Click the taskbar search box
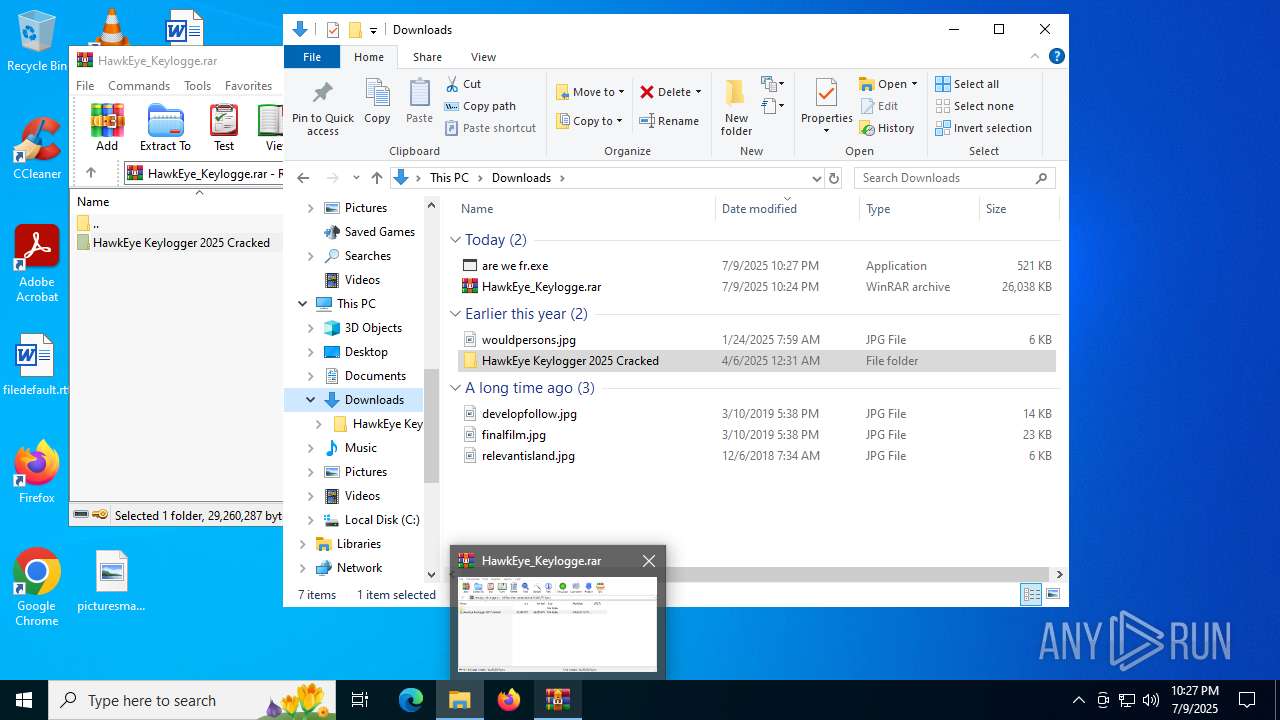 tap(193, 700)
